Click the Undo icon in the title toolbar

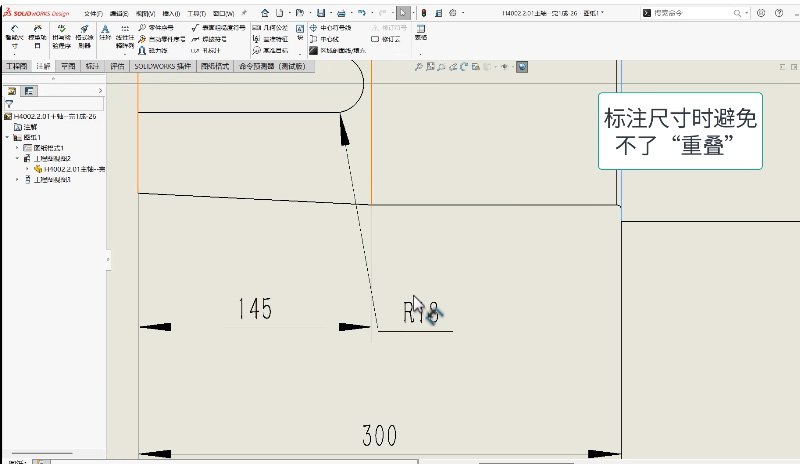(x=362, y=13)
